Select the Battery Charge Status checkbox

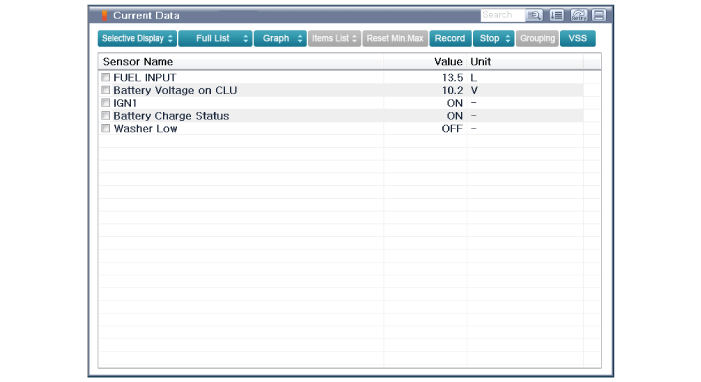106,115
